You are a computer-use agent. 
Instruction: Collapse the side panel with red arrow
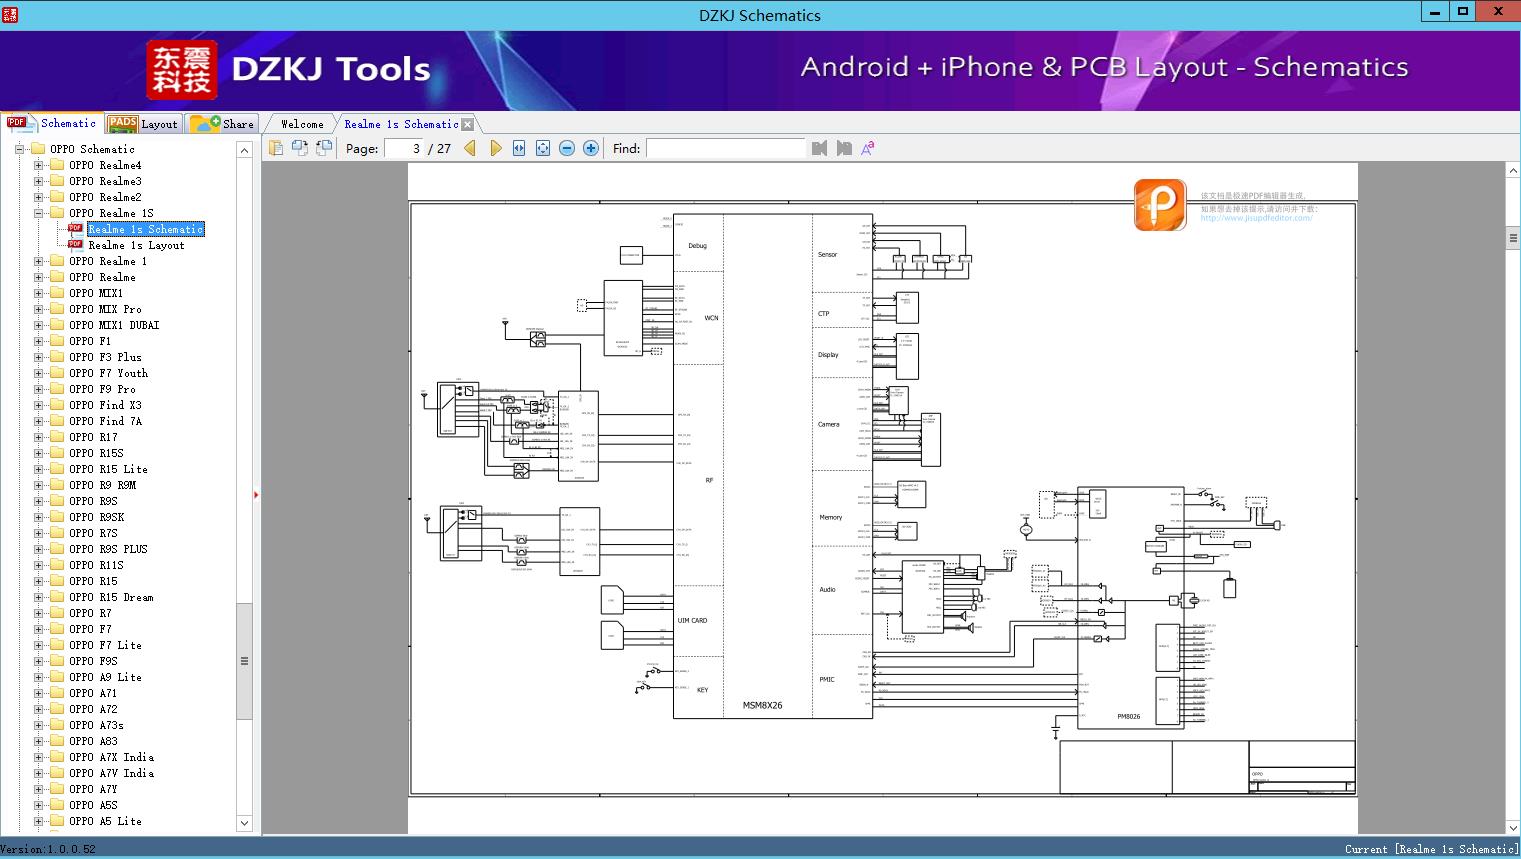(256, 494)
